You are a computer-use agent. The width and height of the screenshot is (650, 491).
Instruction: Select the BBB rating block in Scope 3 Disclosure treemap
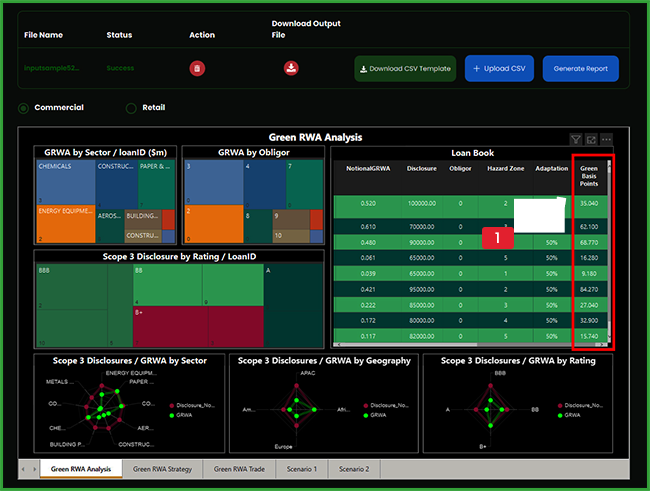(84, 305)
